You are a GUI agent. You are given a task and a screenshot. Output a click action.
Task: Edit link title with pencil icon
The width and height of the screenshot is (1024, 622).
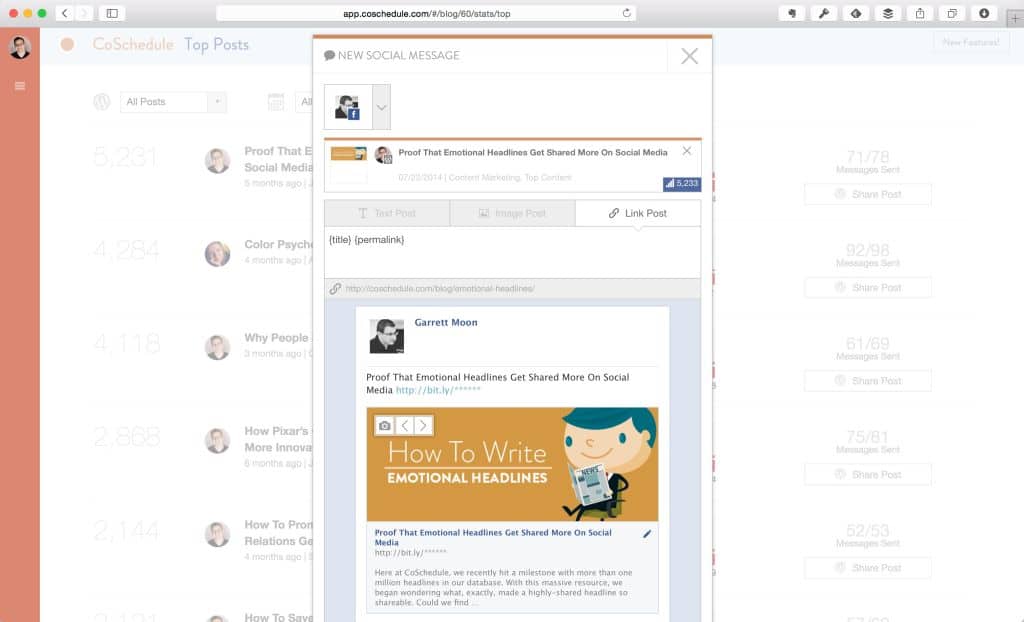point(647,534)
